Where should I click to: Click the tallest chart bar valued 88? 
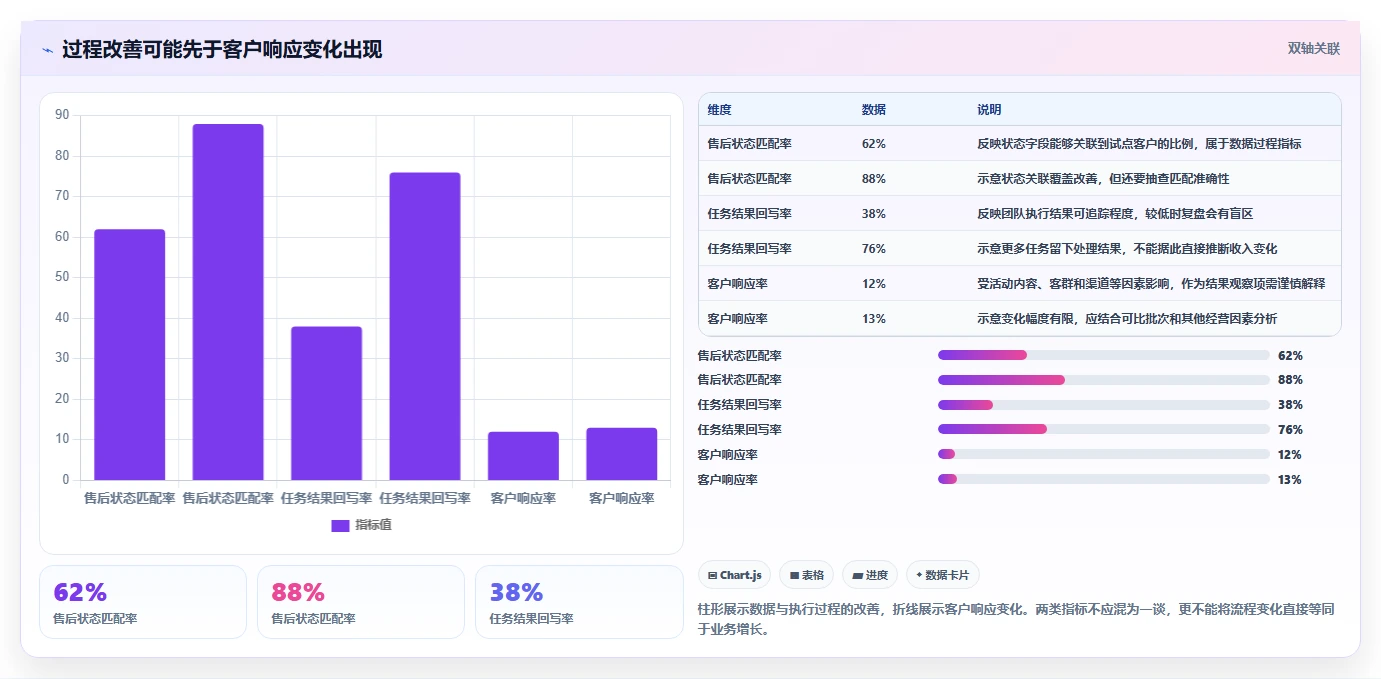point(228,302)
